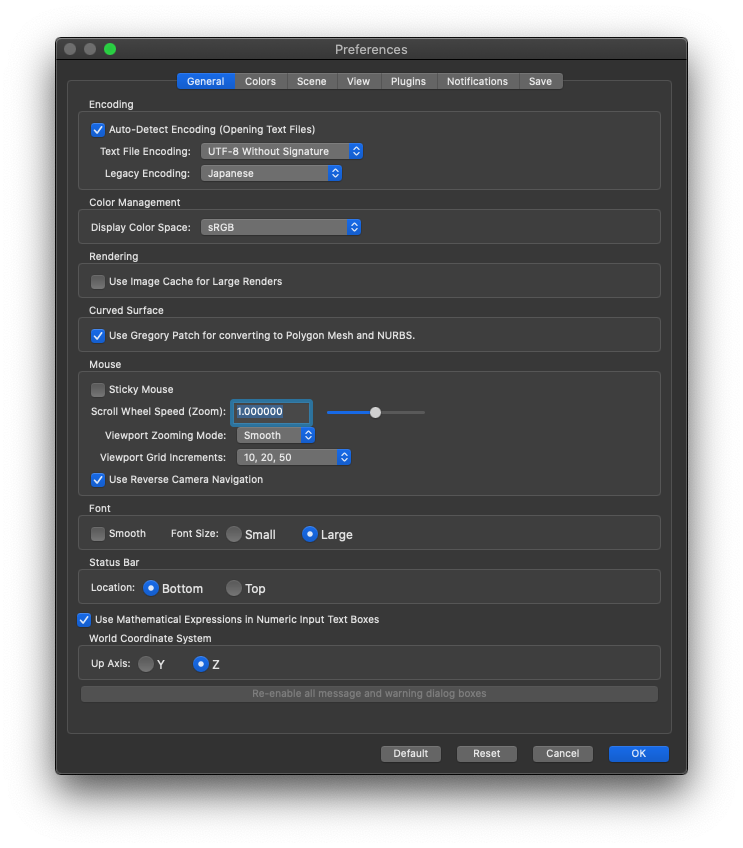
Task: Go to the Save tab
Action: [540, 81]
